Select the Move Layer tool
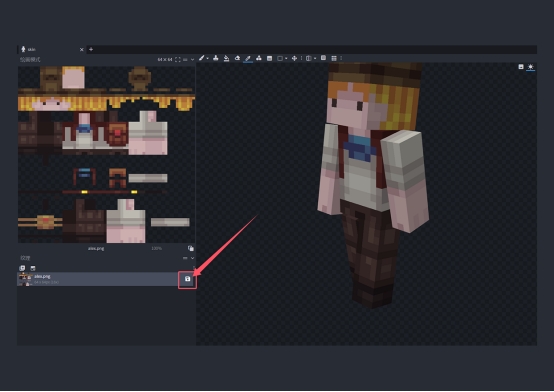This screenshot has height=392, width=554. 294,58
